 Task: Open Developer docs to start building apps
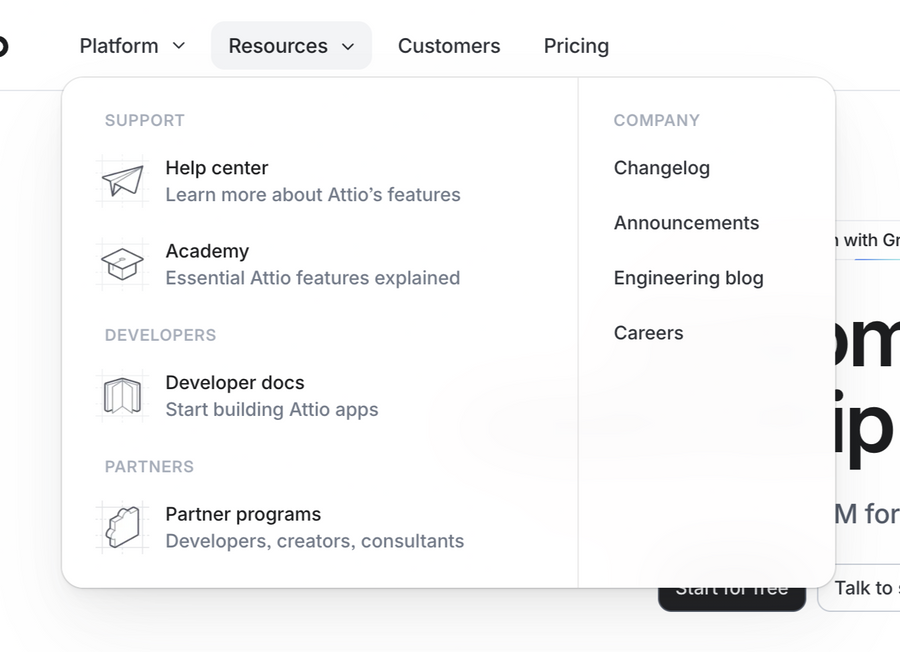pos(235,383)
